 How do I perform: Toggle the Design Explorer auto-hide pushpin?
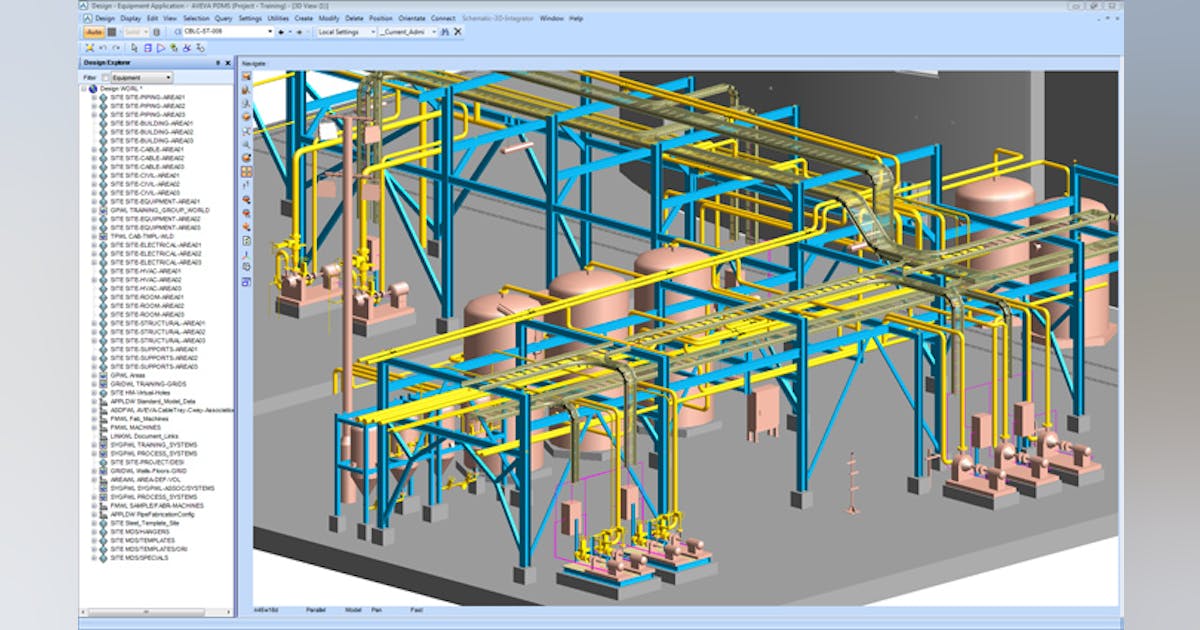coord(218,62)
